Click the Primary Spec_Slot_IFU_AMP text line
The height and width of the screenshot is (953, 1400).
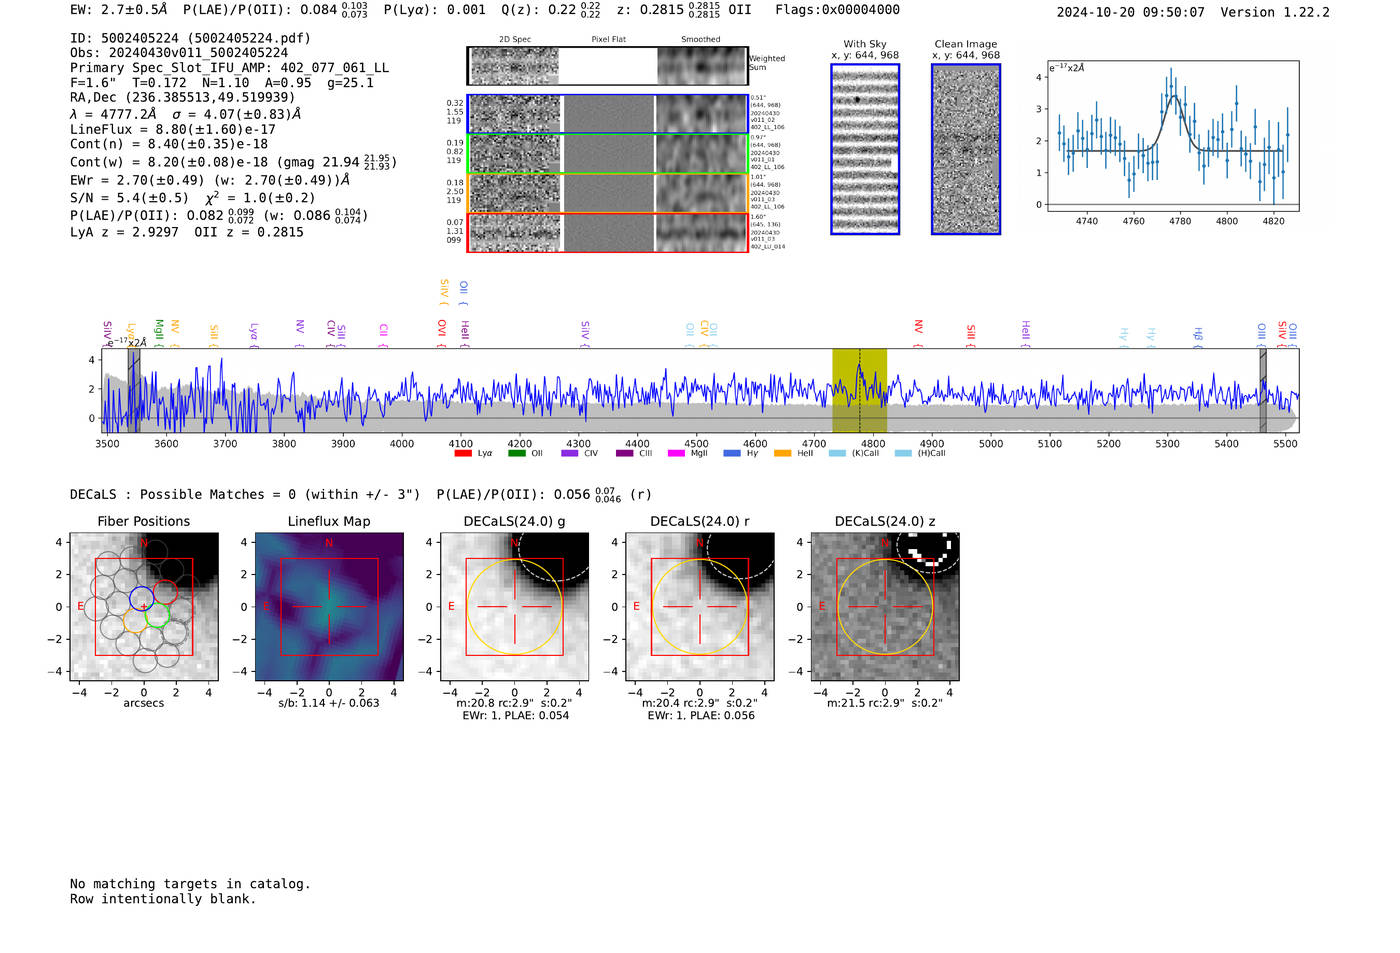(x=229, y=68)
